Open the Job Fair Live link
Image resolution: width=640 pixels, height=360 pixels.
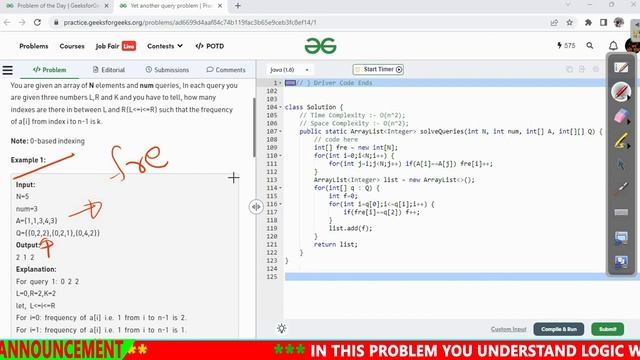[x=116, y=46]
